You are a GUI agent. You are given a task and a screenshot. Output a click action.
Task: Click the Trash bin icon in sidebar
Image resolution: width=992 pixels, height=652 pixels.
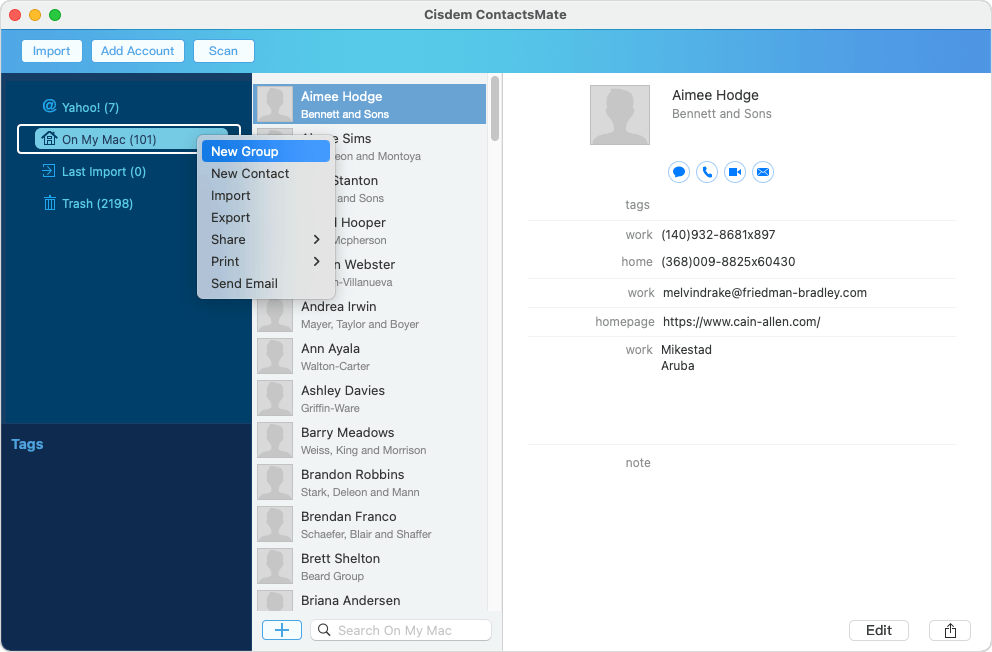tap(49, 203)
